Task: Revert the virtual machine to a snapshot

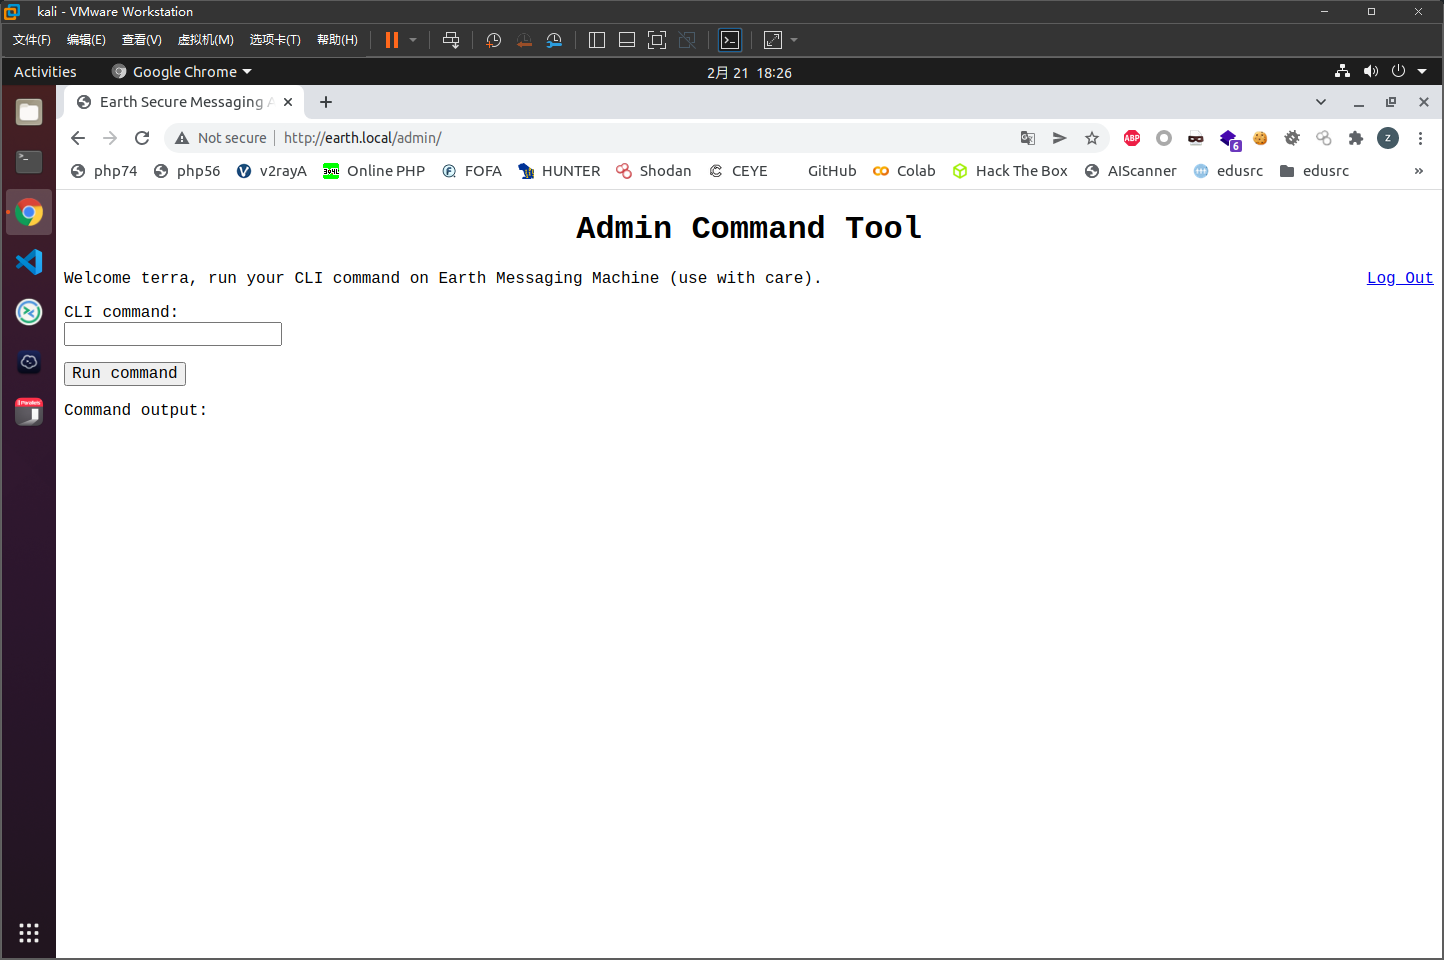Action: tap(524, 40)
